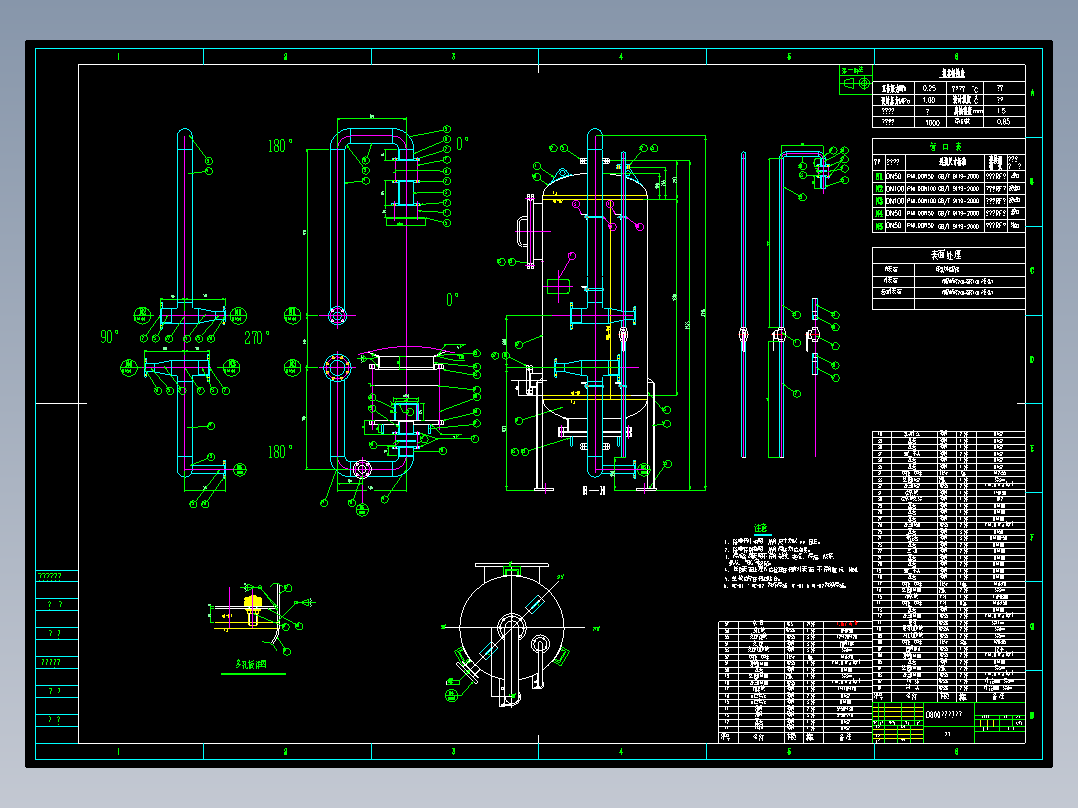Select the bottom 180° angle label

[x=280, y=452]
